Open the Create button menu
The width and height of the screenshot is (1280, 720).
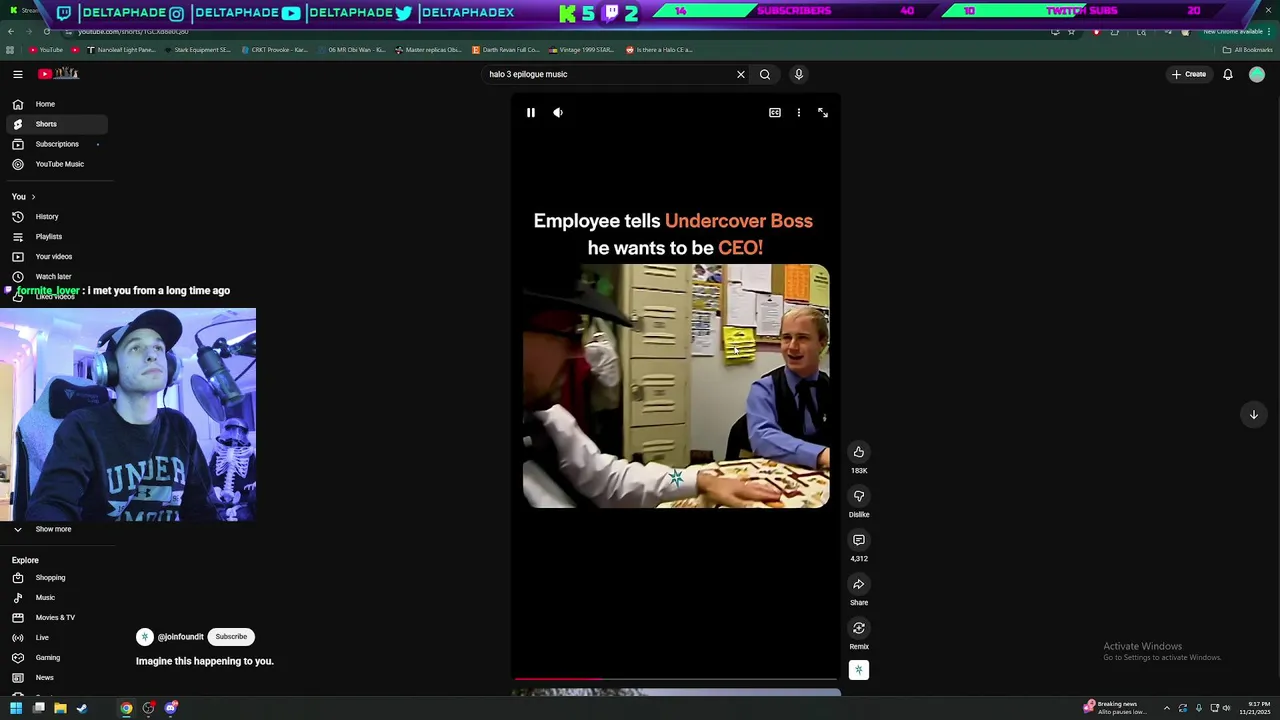(1189, 74)
